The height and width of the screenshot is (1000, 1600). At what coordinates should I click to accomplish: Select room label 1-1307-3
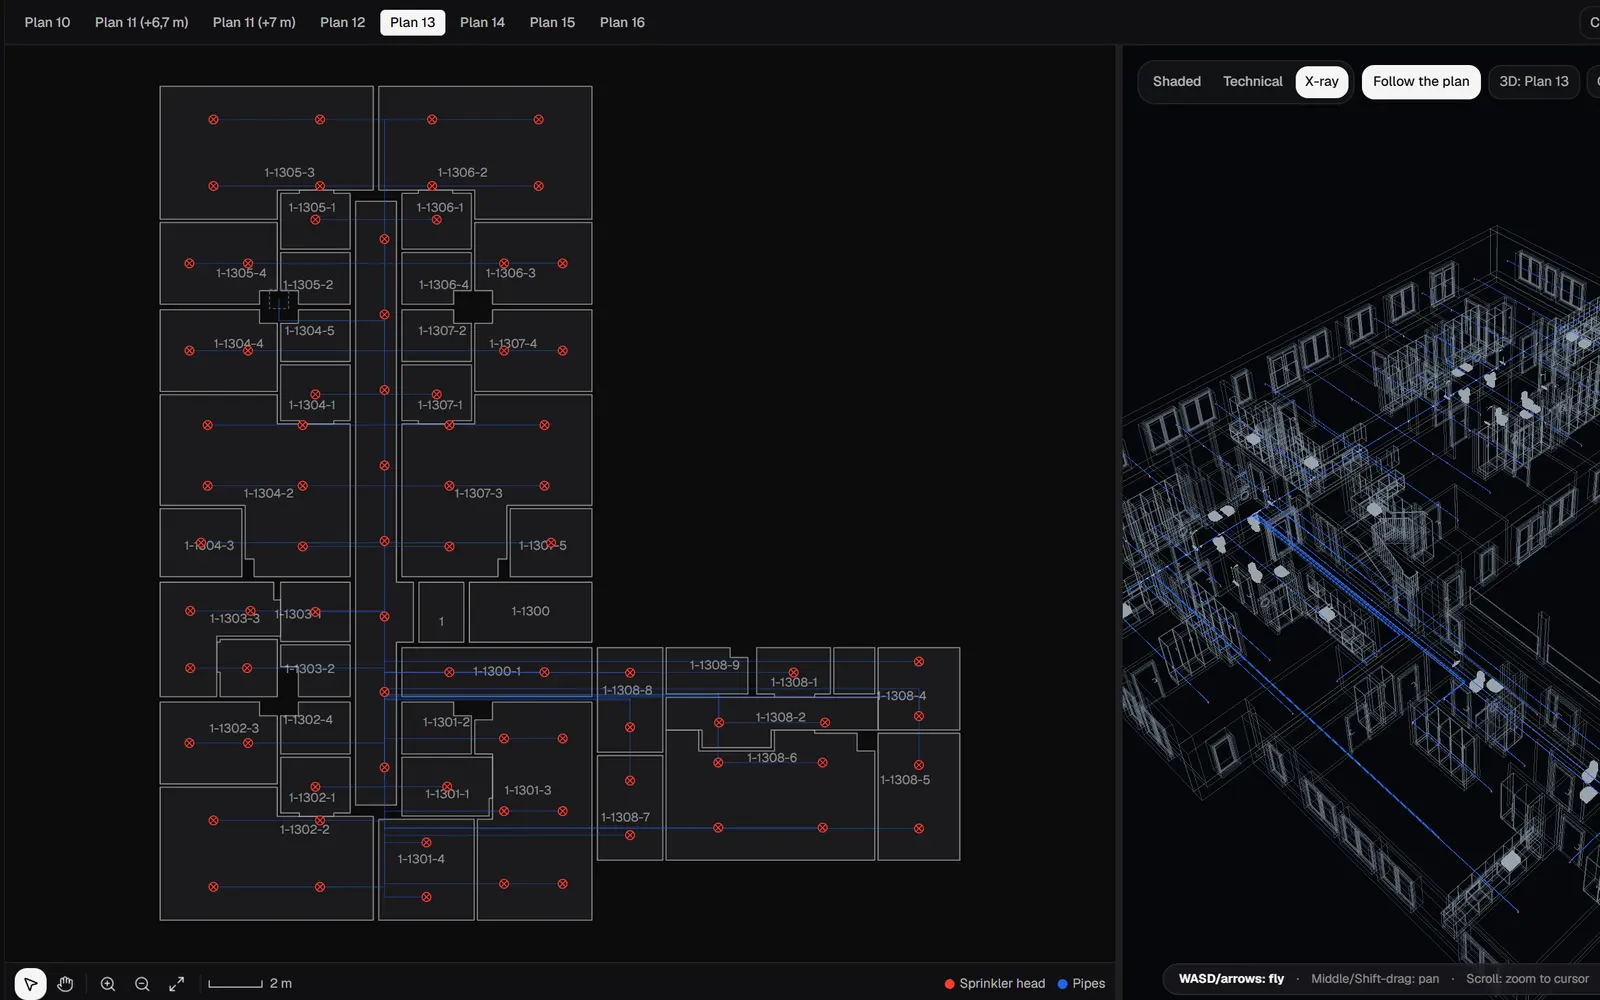coord(478,493)
